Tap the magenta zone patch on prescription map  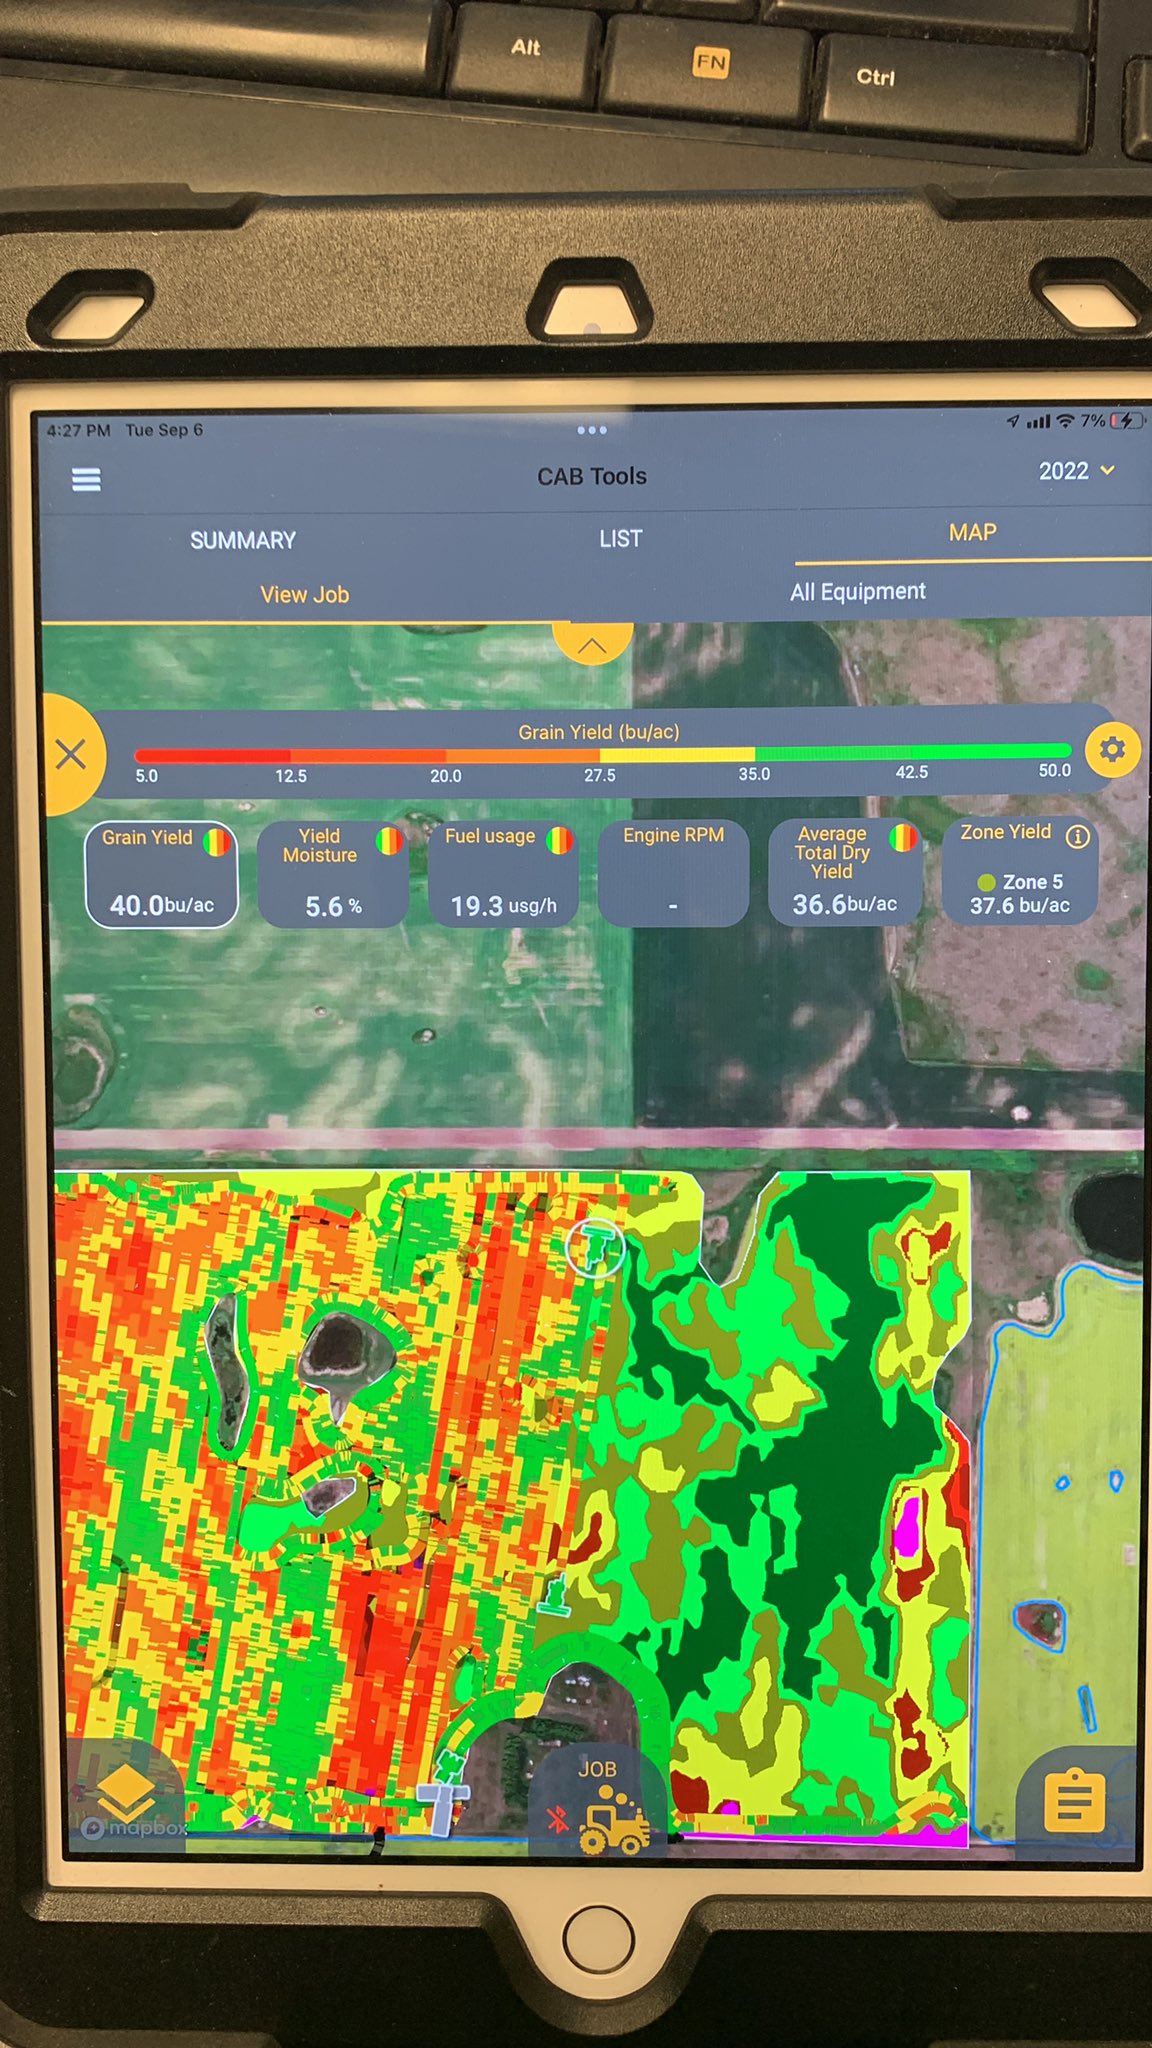[906, 1527]
